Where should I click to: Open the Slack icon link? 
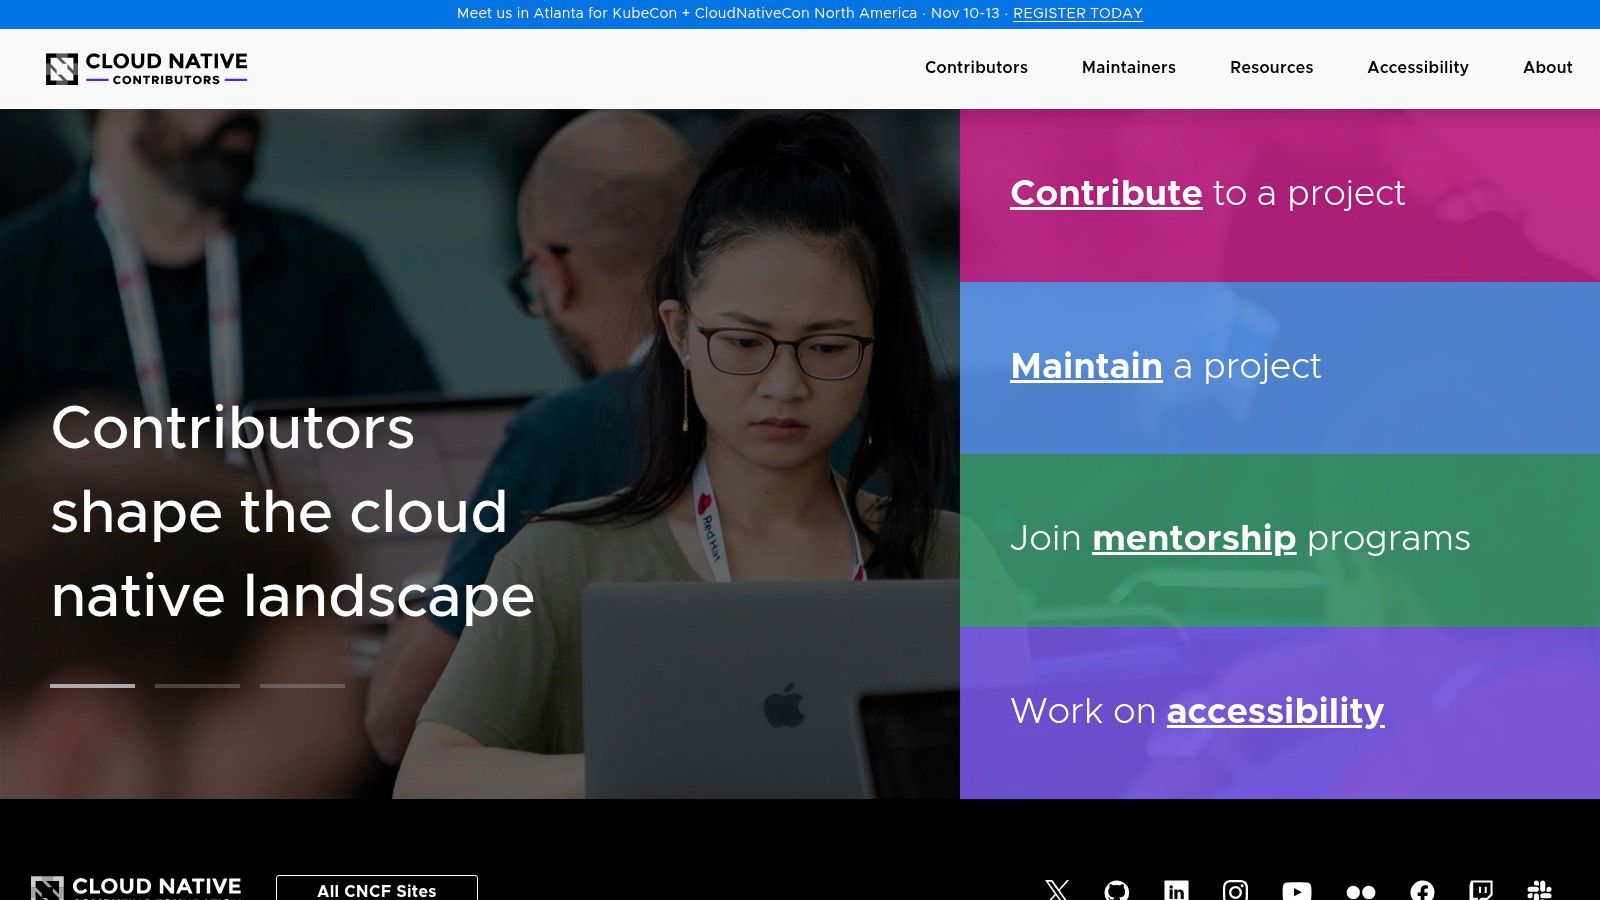1540,889
